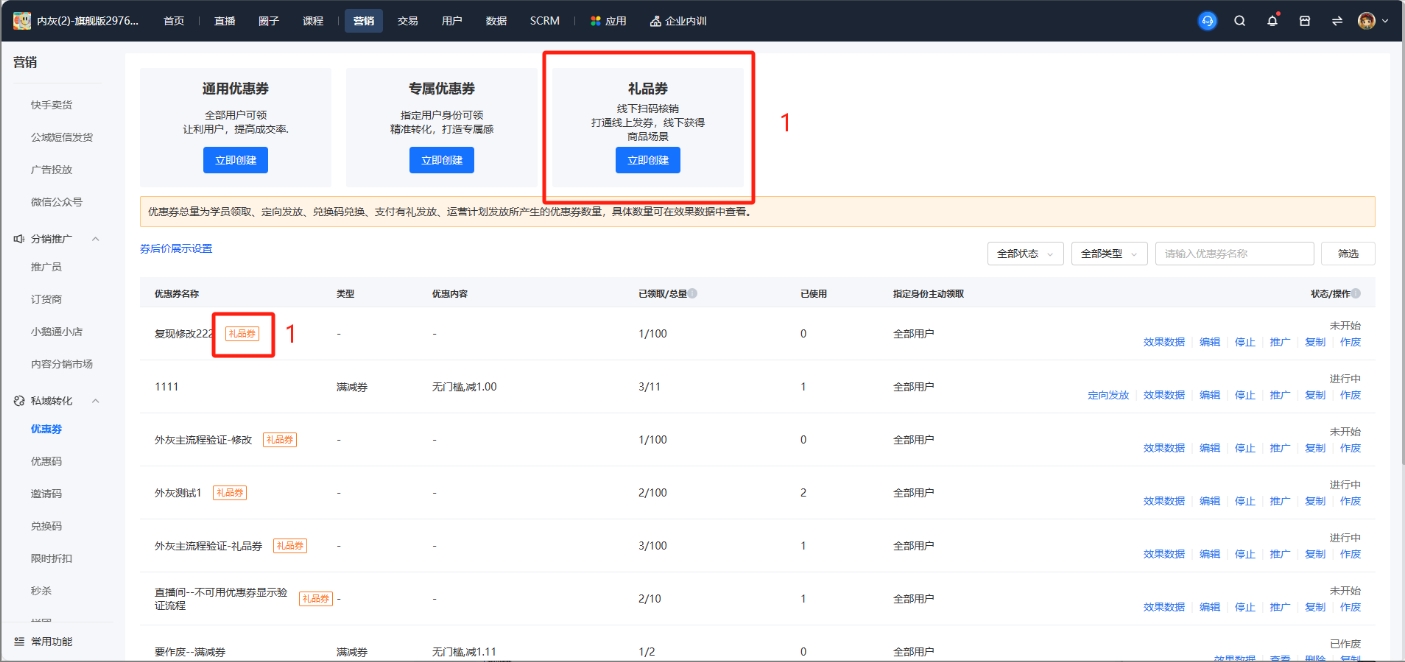Open the 全部状态 dropdown
Image resolution: width=1405 pixels, height=662 pixels.
coord(1024,253)
